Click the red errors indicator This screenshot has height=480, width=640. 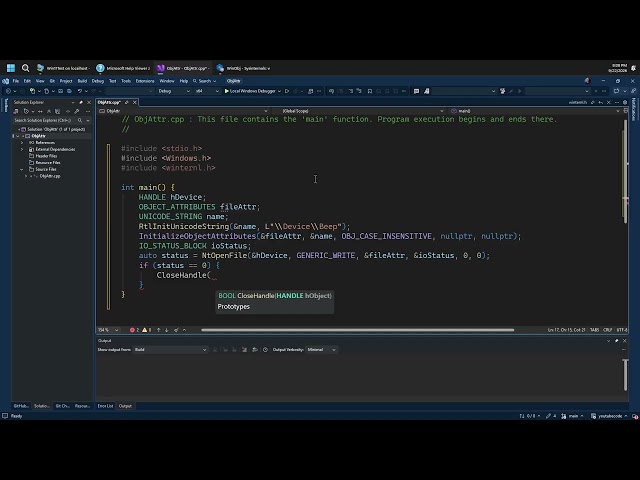click(134, 330)
